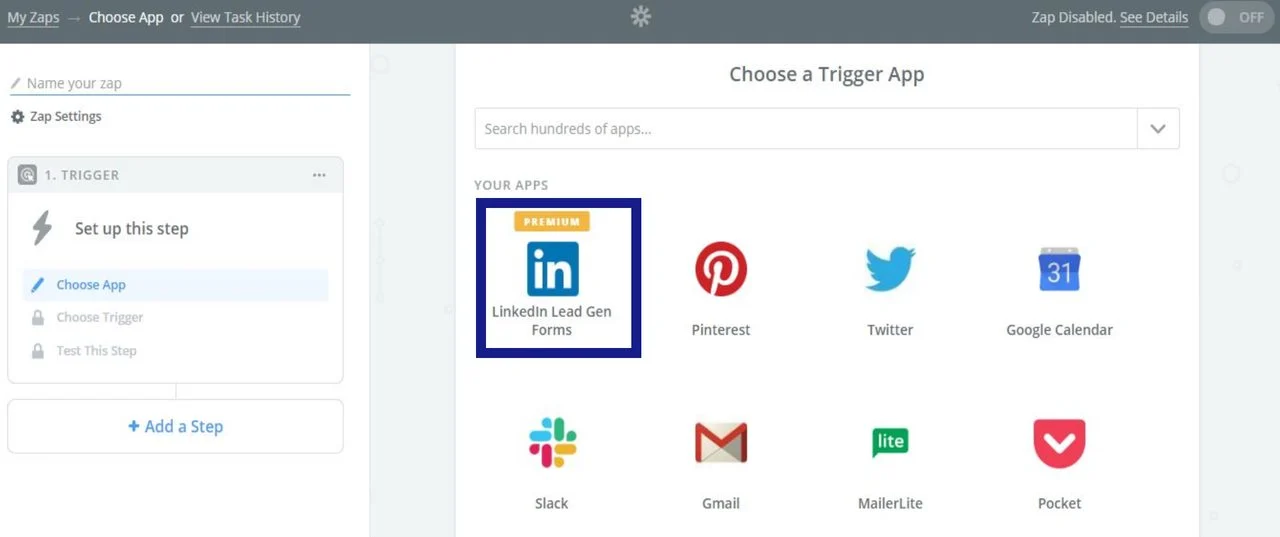Screen dimensions: 1280x537
Task: Pick the MailerLite app icon
Action: (890, 443)
